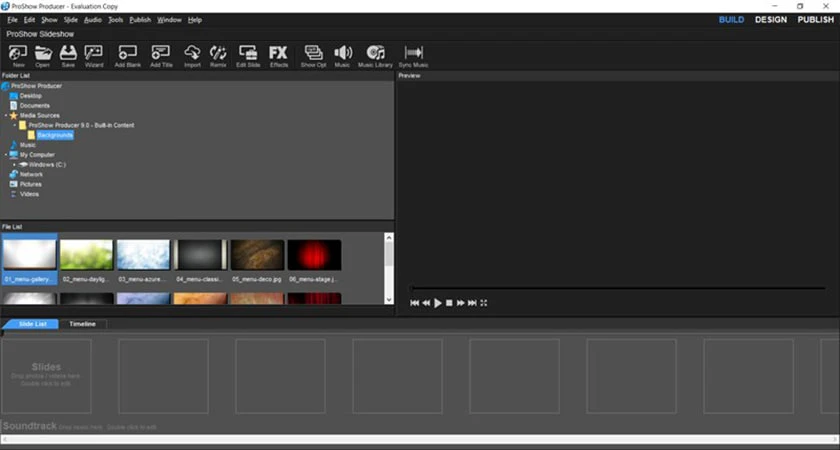
Task: Collapse ProShow Producer 9.0 Built-in Content node
Action: coord(15,125)
